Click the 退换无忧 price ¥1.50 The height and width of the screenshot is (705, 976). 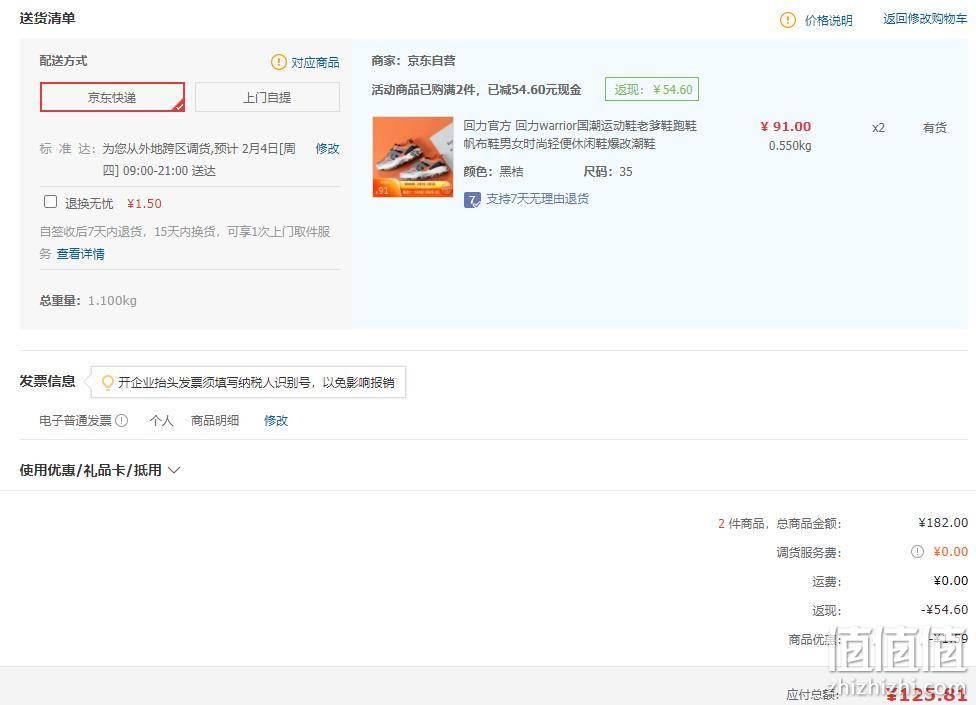point(144,203)
